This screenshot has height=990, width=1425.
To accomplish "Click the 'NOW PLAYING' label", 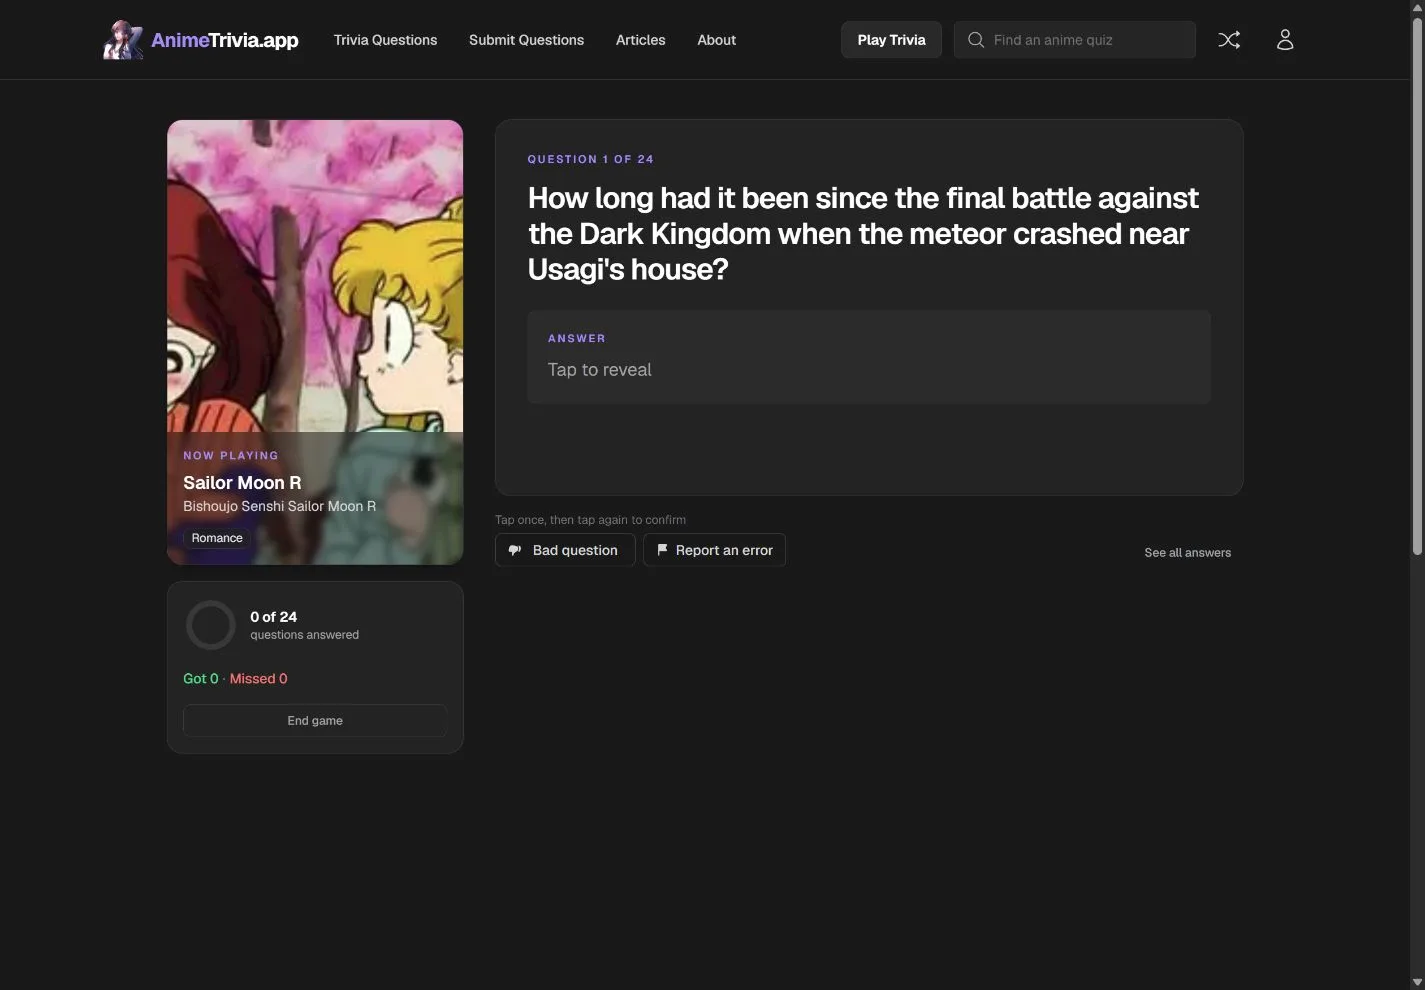I will 231,455.
